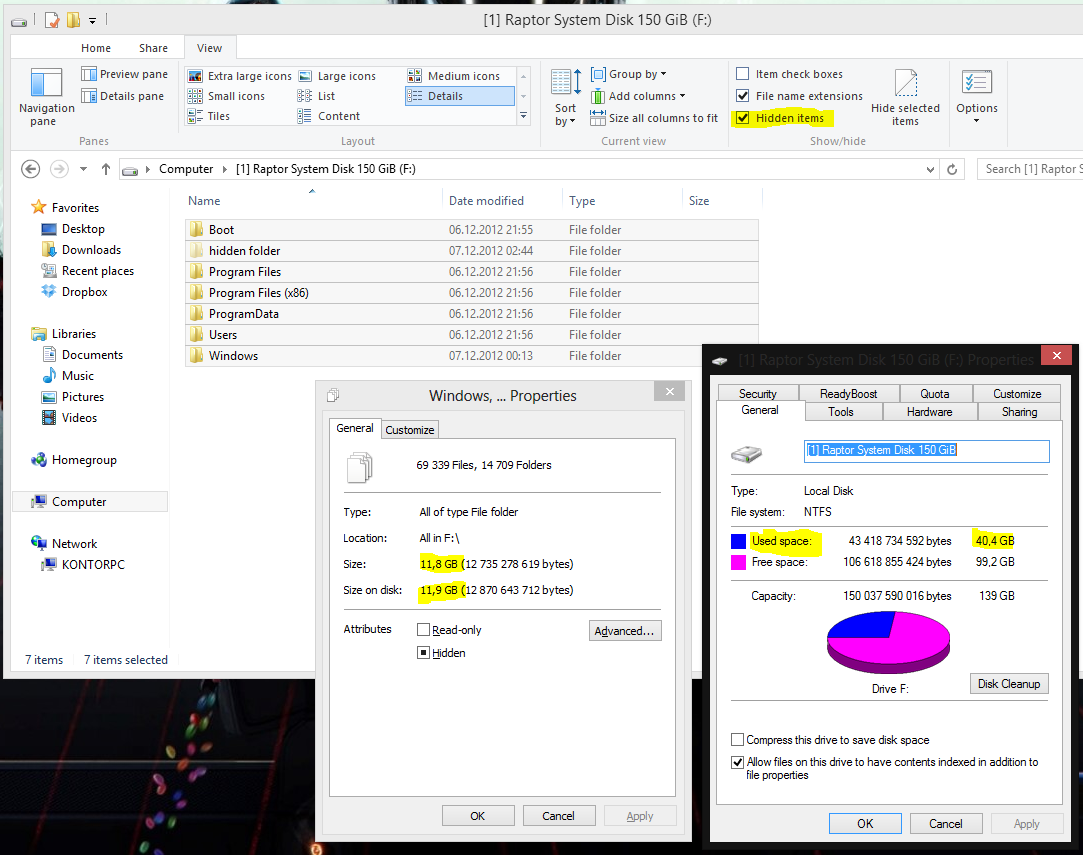
Task: Go up one folder level
Action: coord(106,169)
